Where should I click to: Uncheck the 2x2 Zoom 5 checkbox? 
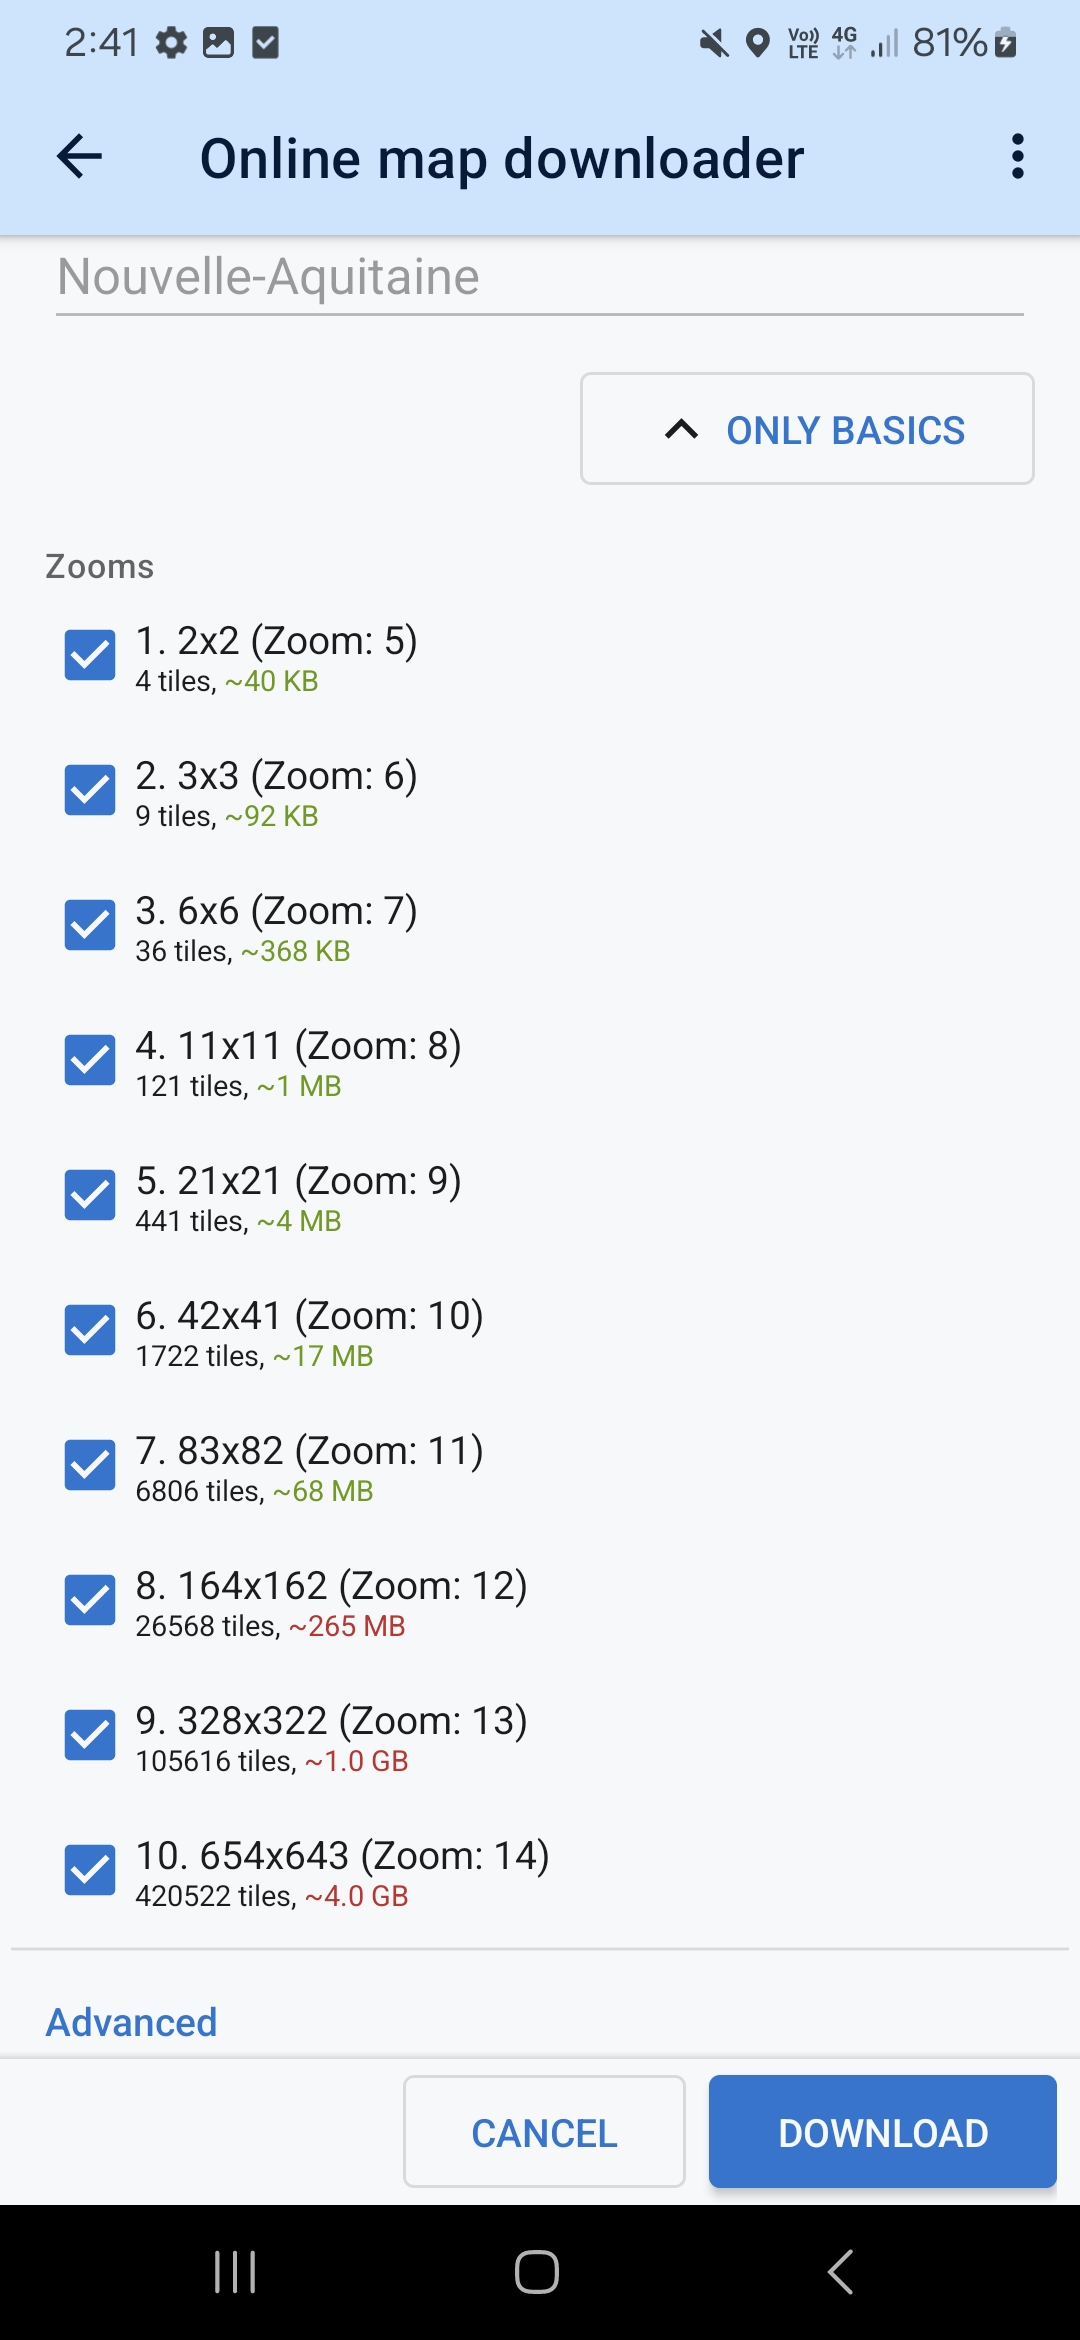[90, 655]
